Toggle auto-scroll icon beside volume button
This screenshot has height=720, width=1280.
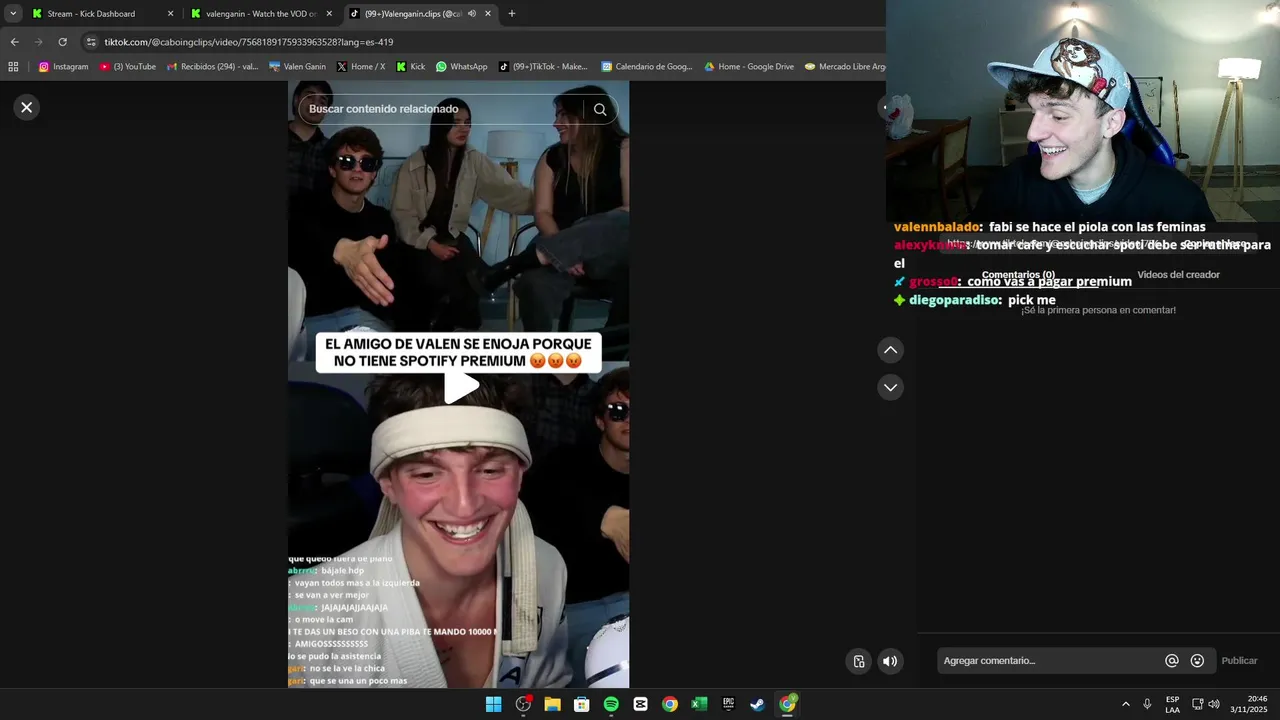(x=859, y=661)
